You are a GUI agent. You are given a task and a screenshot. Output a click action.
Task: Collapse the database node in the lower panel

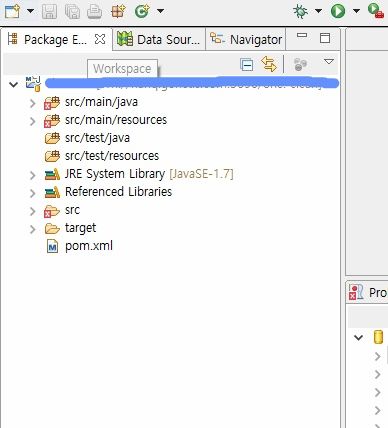tap(358, 338)
